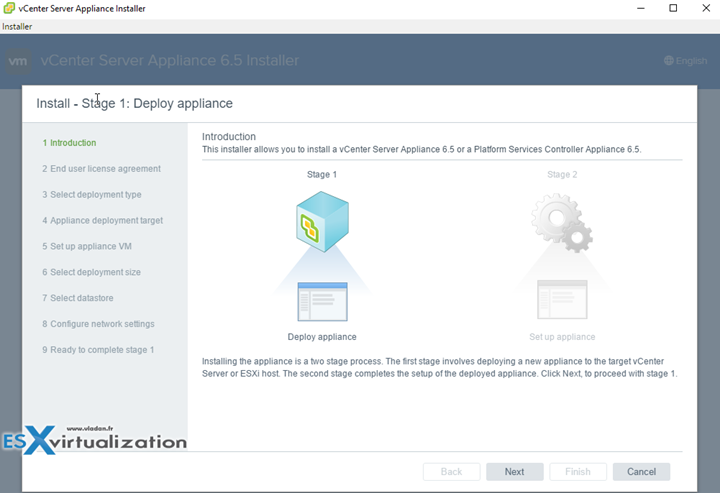Click the Deploy appliance window icon

[322, 302]
